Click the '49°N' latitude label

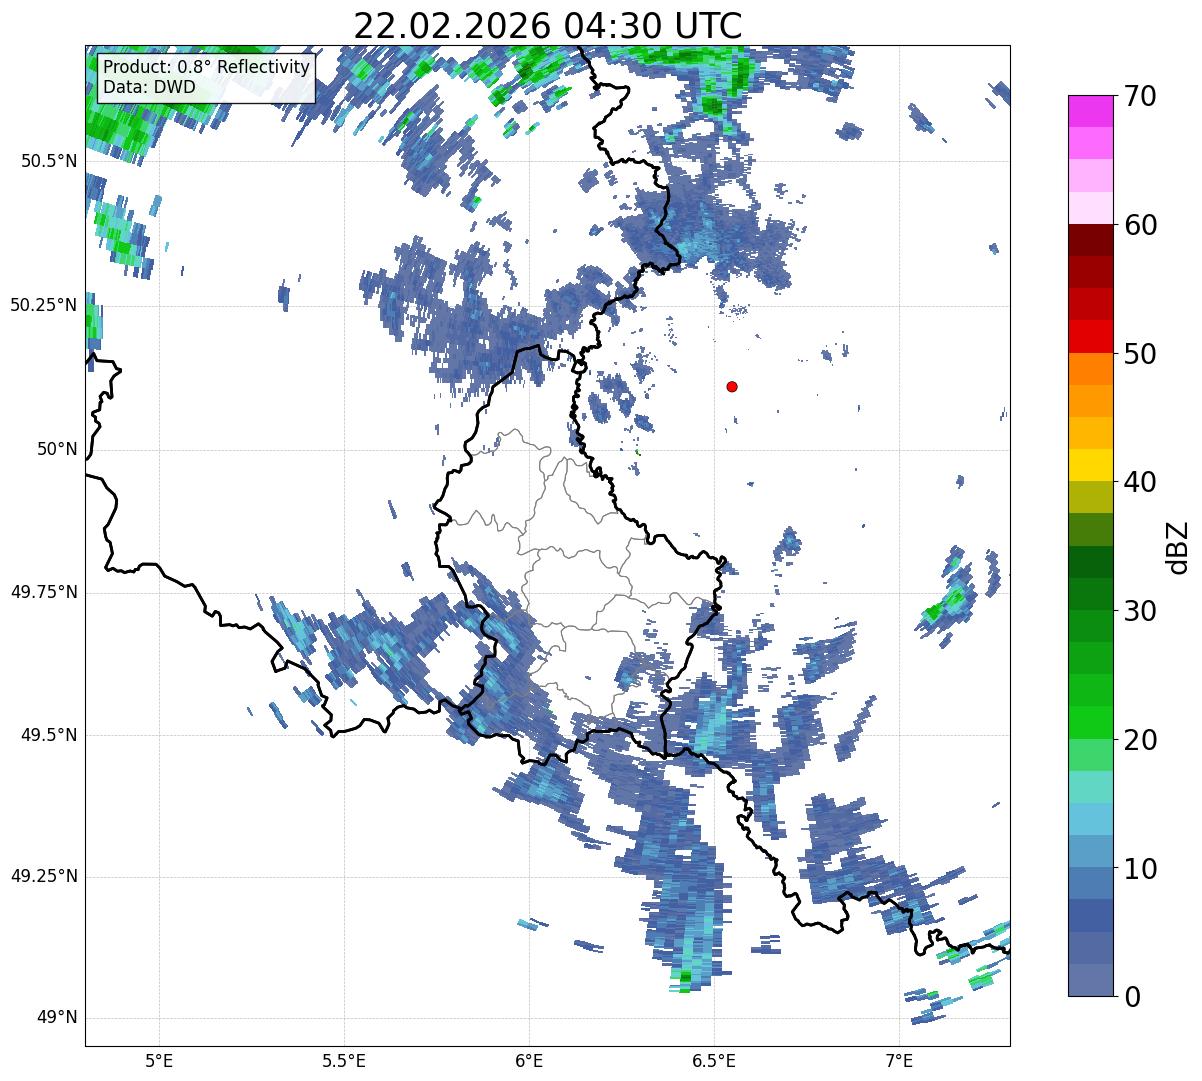(x=57, y=1017)
